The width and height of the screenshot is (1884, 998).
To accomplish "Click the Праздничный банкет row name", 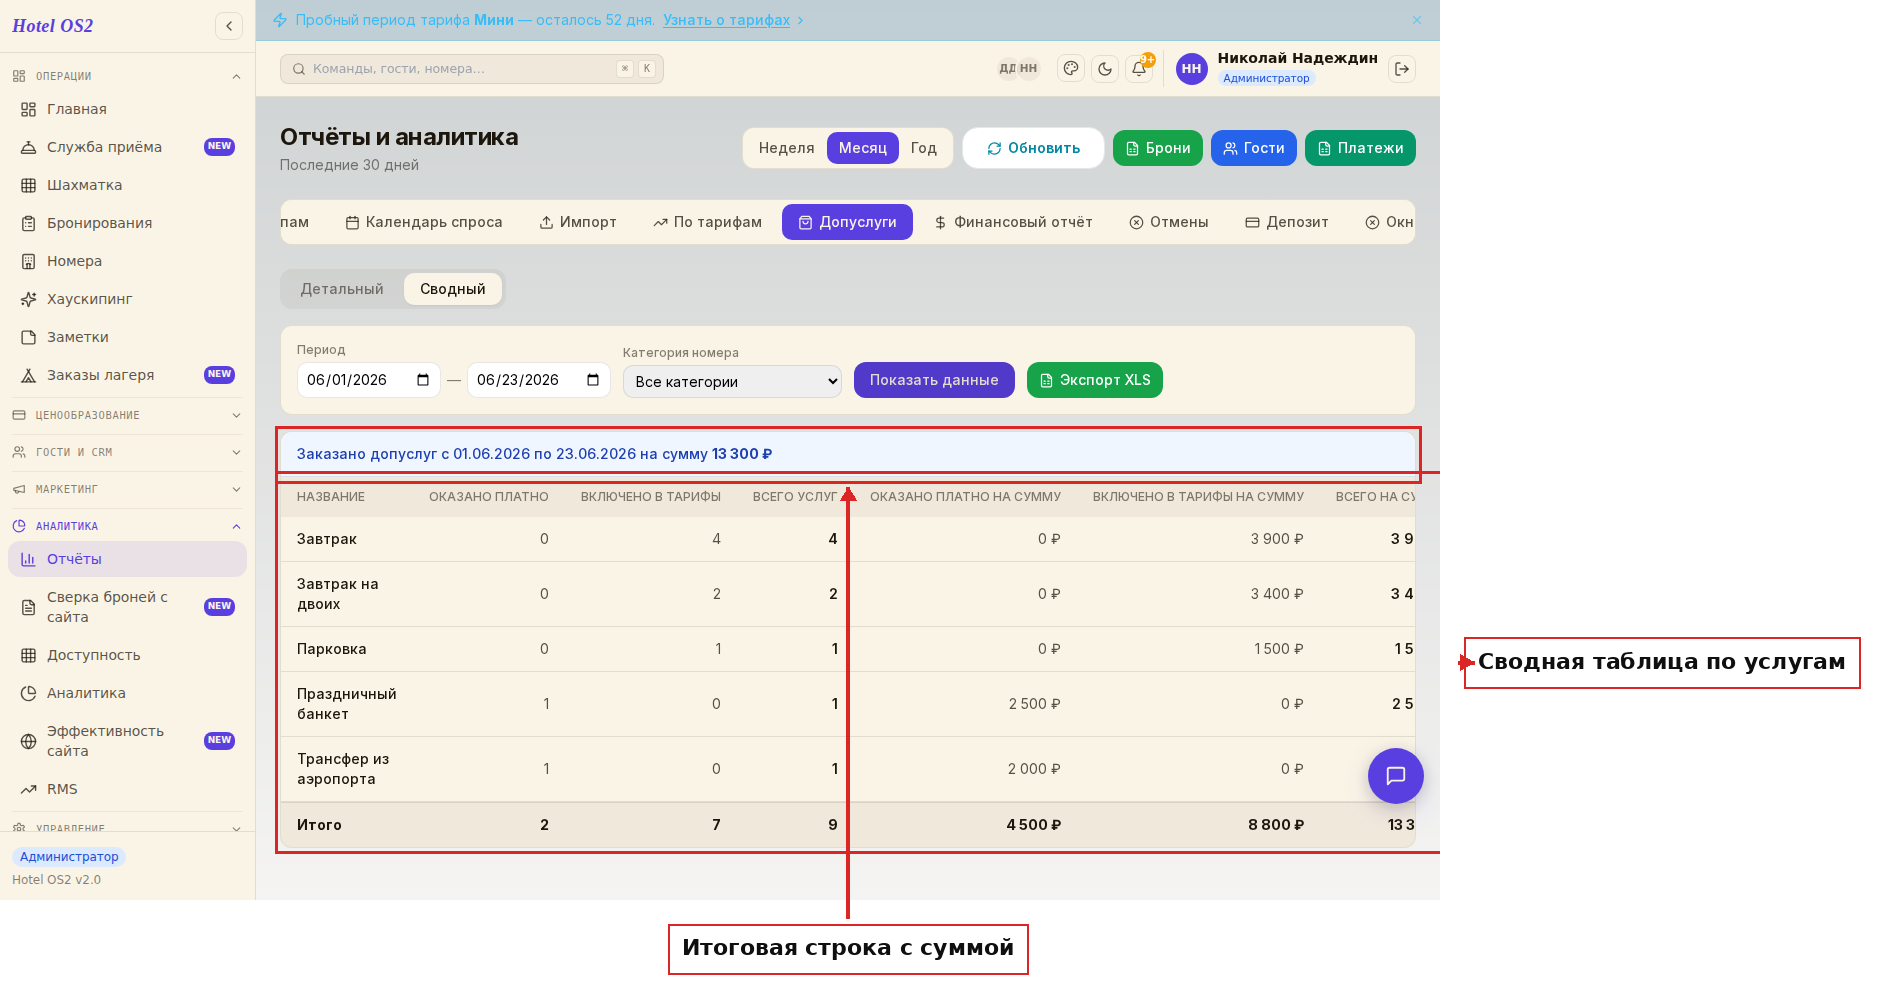I will coord(347,704).
